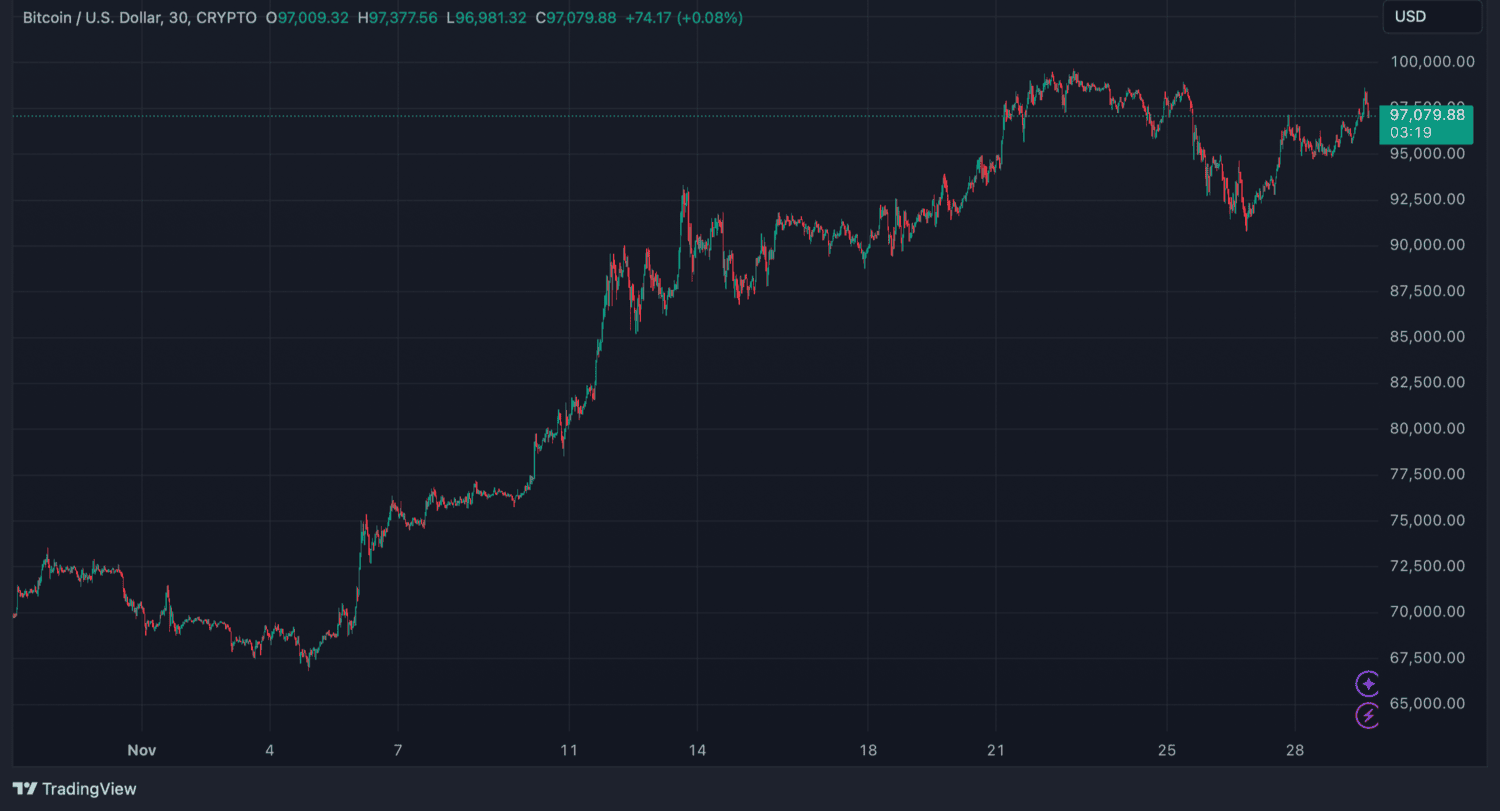The height and width of the screenshot is (811, 1500).
Task: Click the TradingView logo icon
Action: pos(26,789)
